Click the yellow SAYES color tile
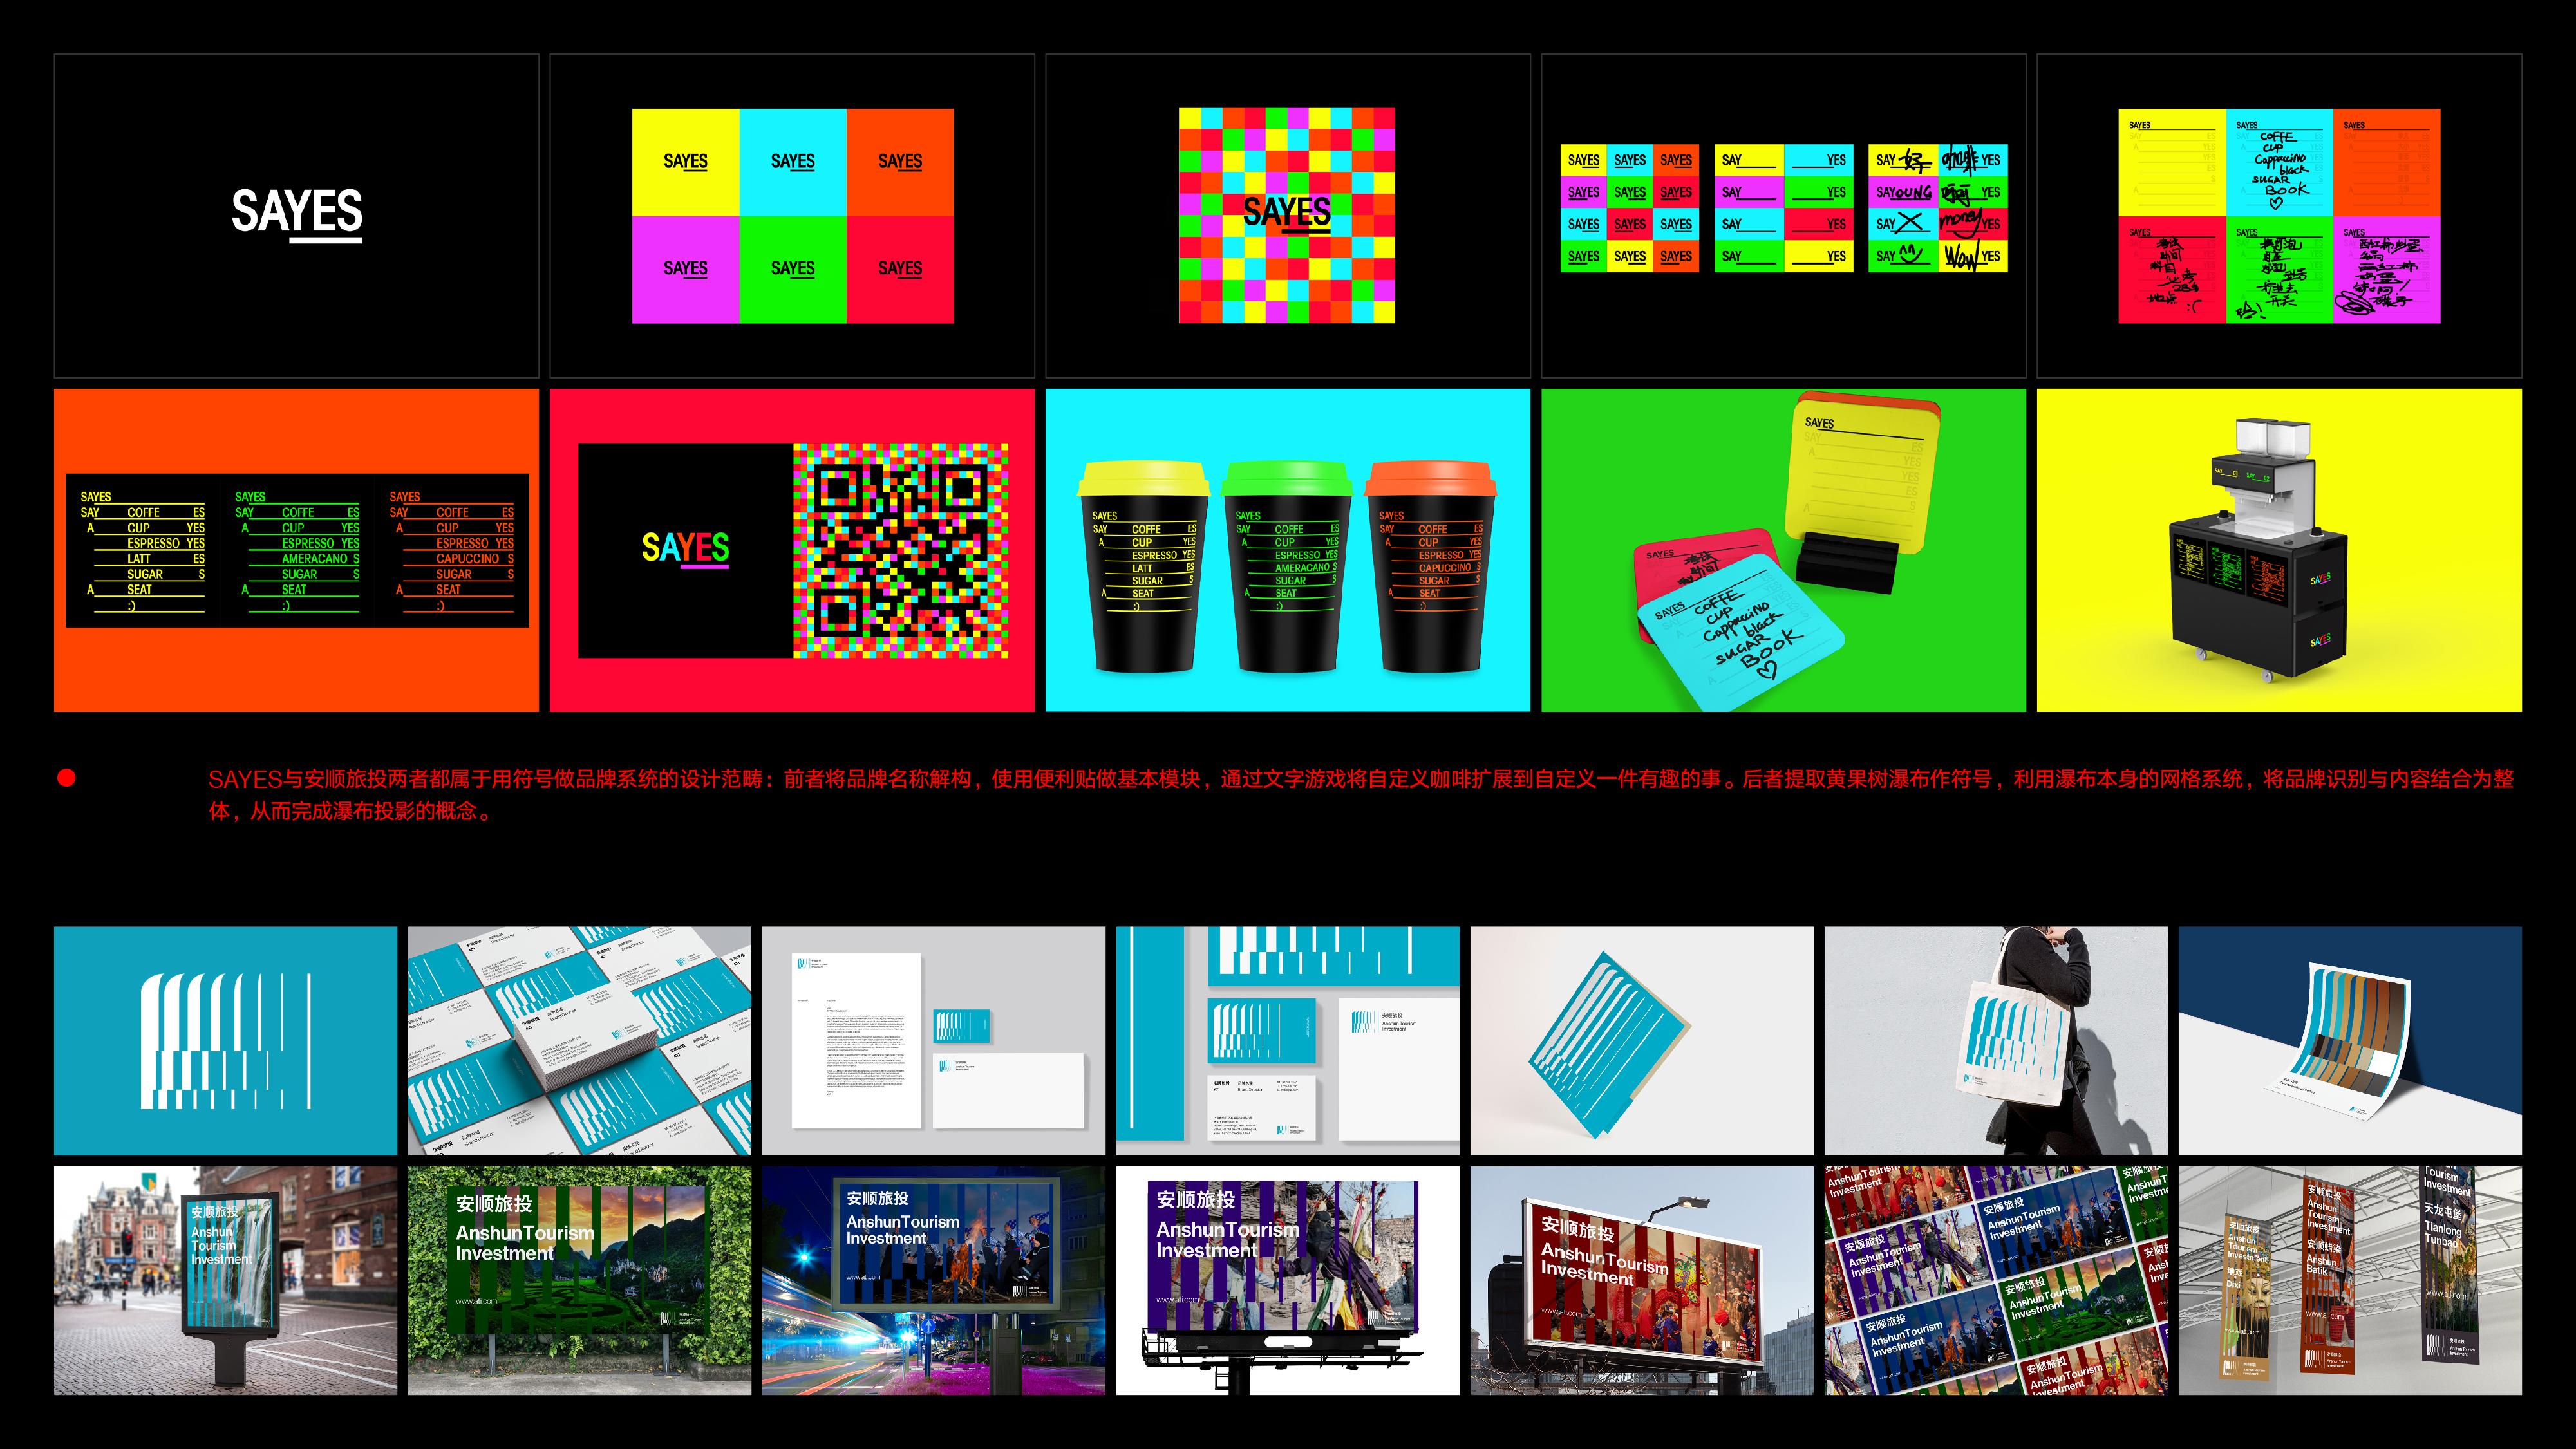 click(685, 162)
